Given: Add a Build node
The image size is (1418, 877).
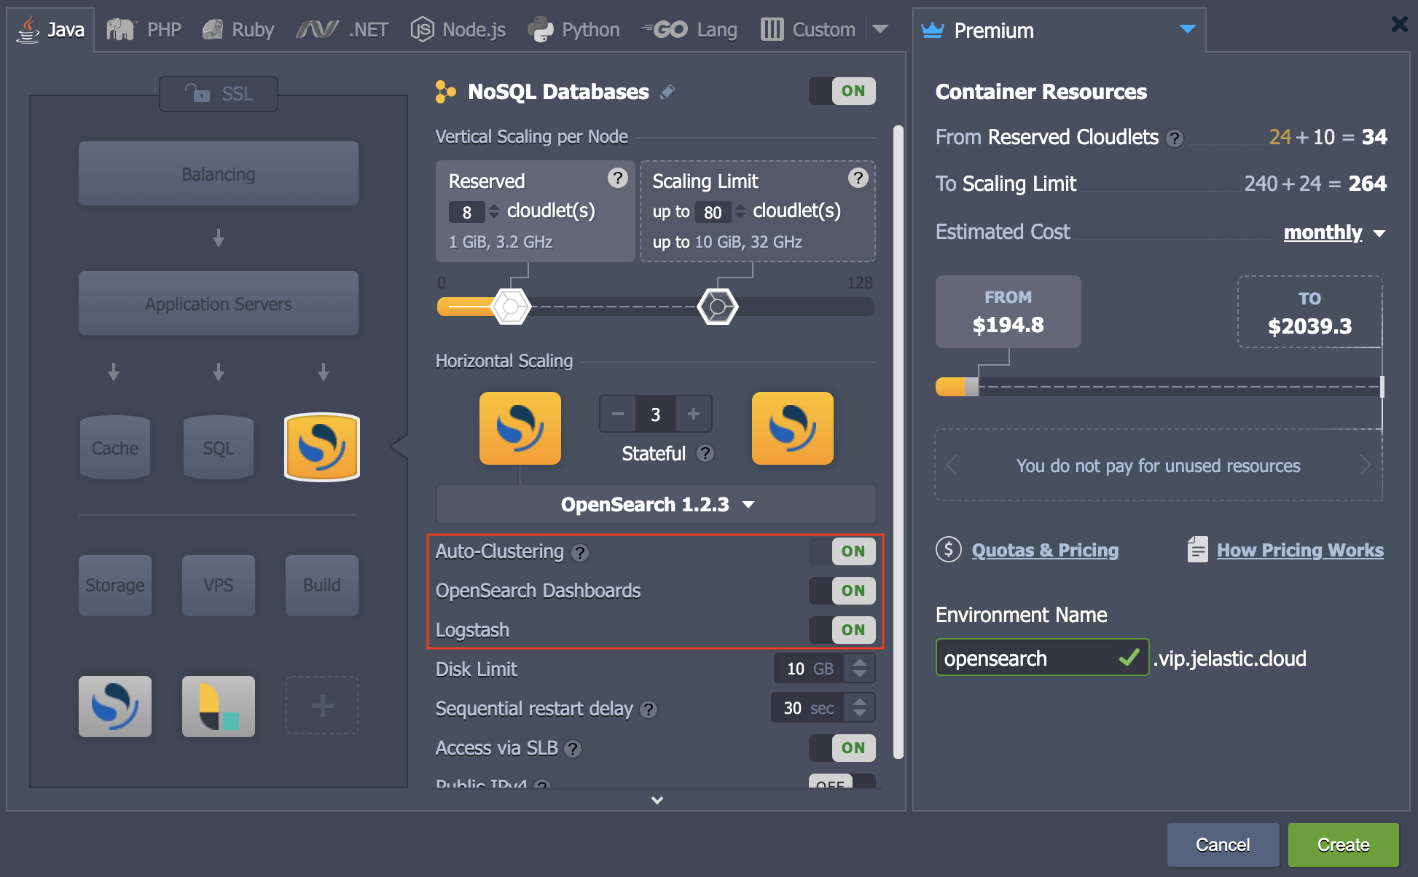Looking at the screenshot, I should pos(322,585).
